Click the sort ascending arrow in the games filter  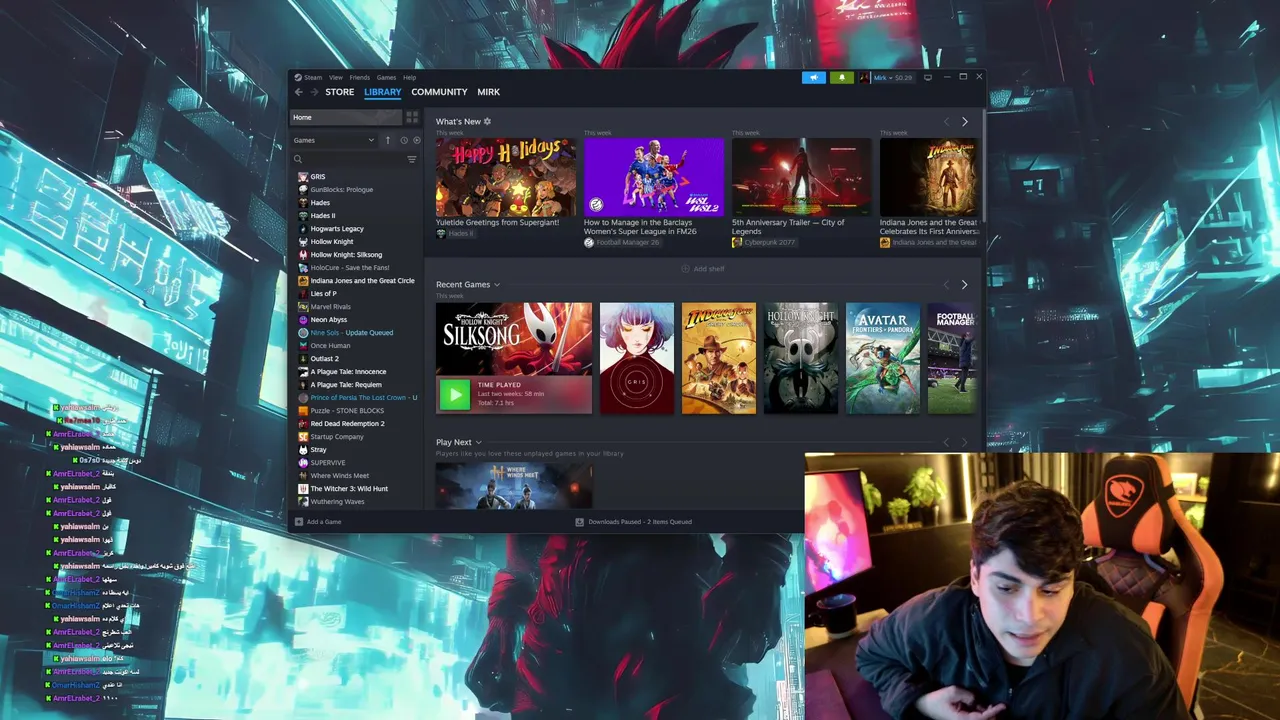coord(388,140)
